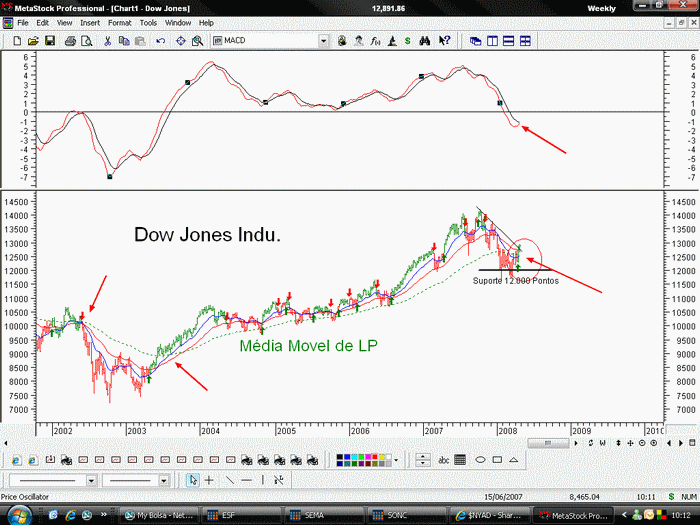Click the f(x) indicator builder icon
The width and height of the screenshot is (700, 525).
375,41
